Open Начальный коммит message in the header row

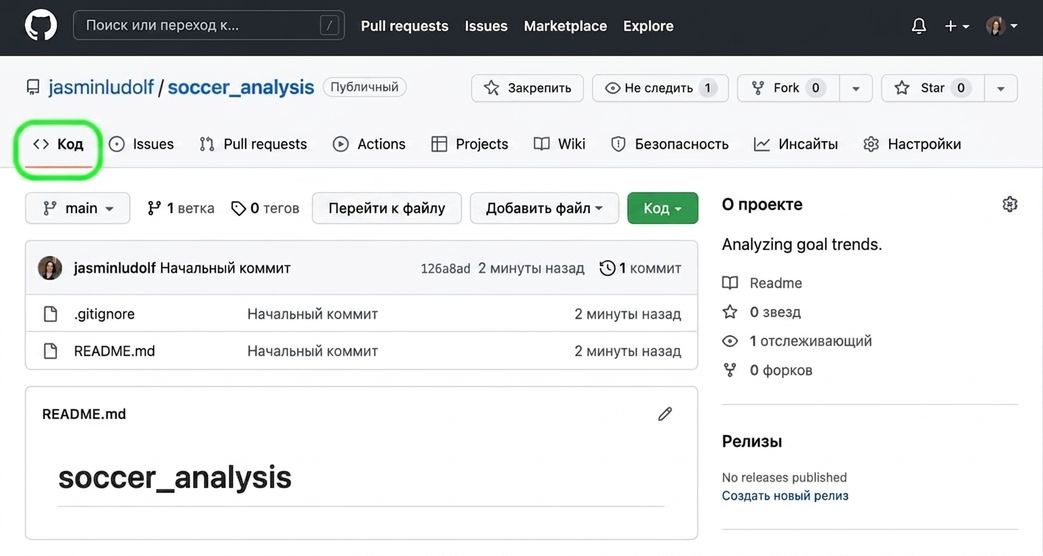pos(225,268)
